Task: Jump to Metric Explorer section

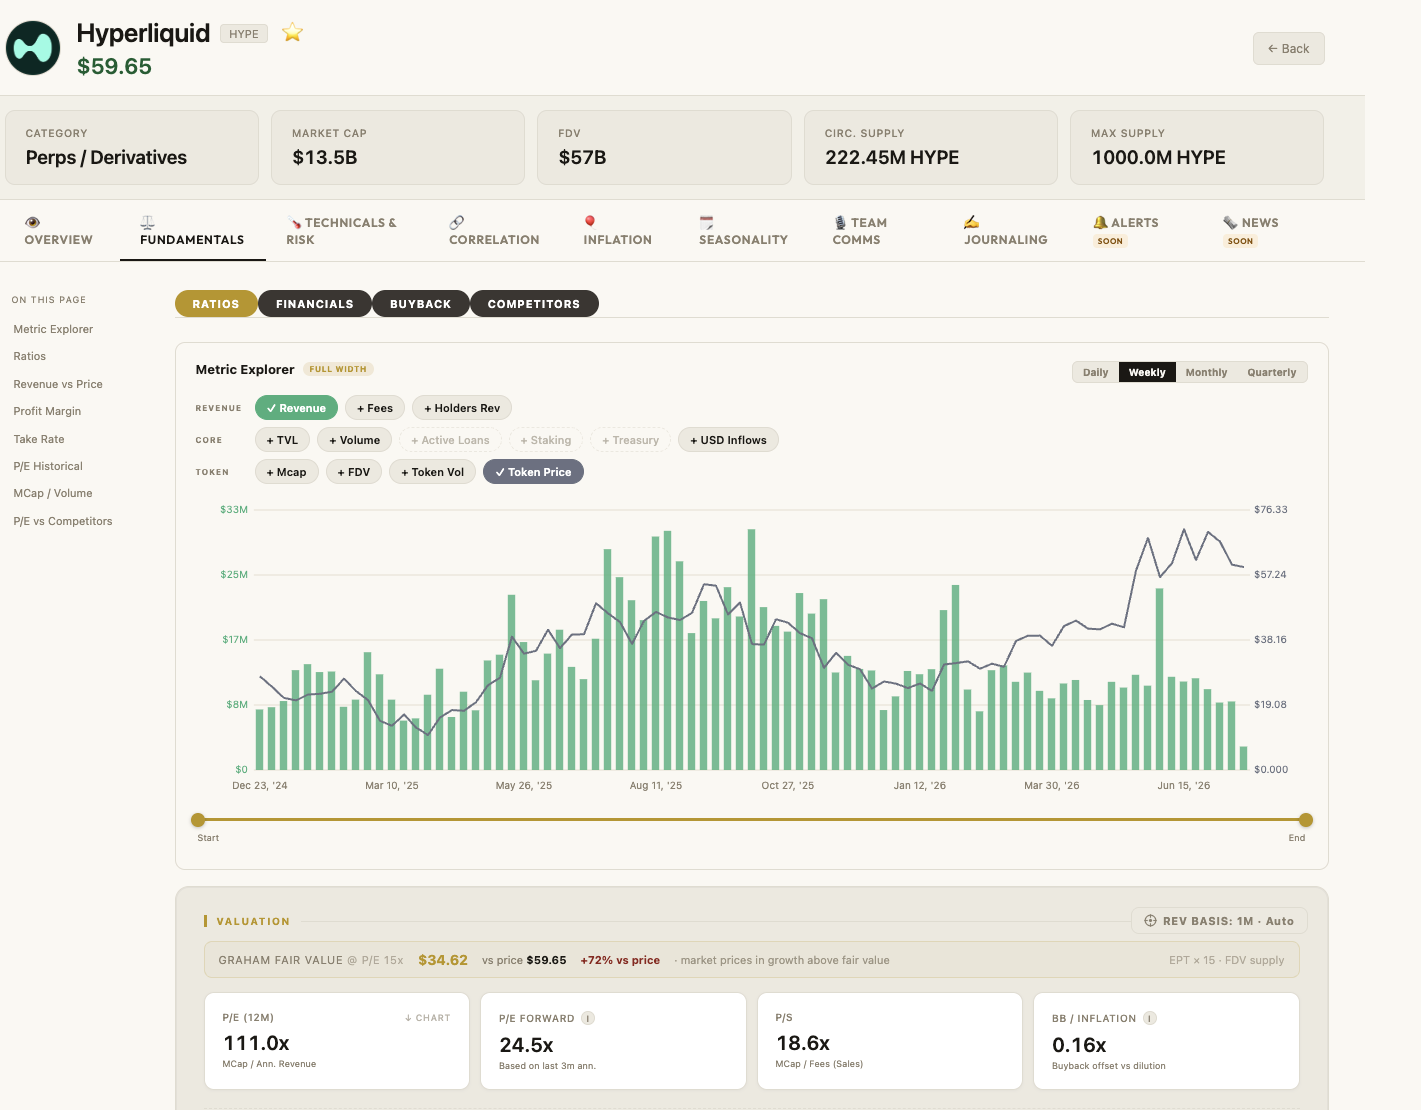Action: click(x=53, y=329)
